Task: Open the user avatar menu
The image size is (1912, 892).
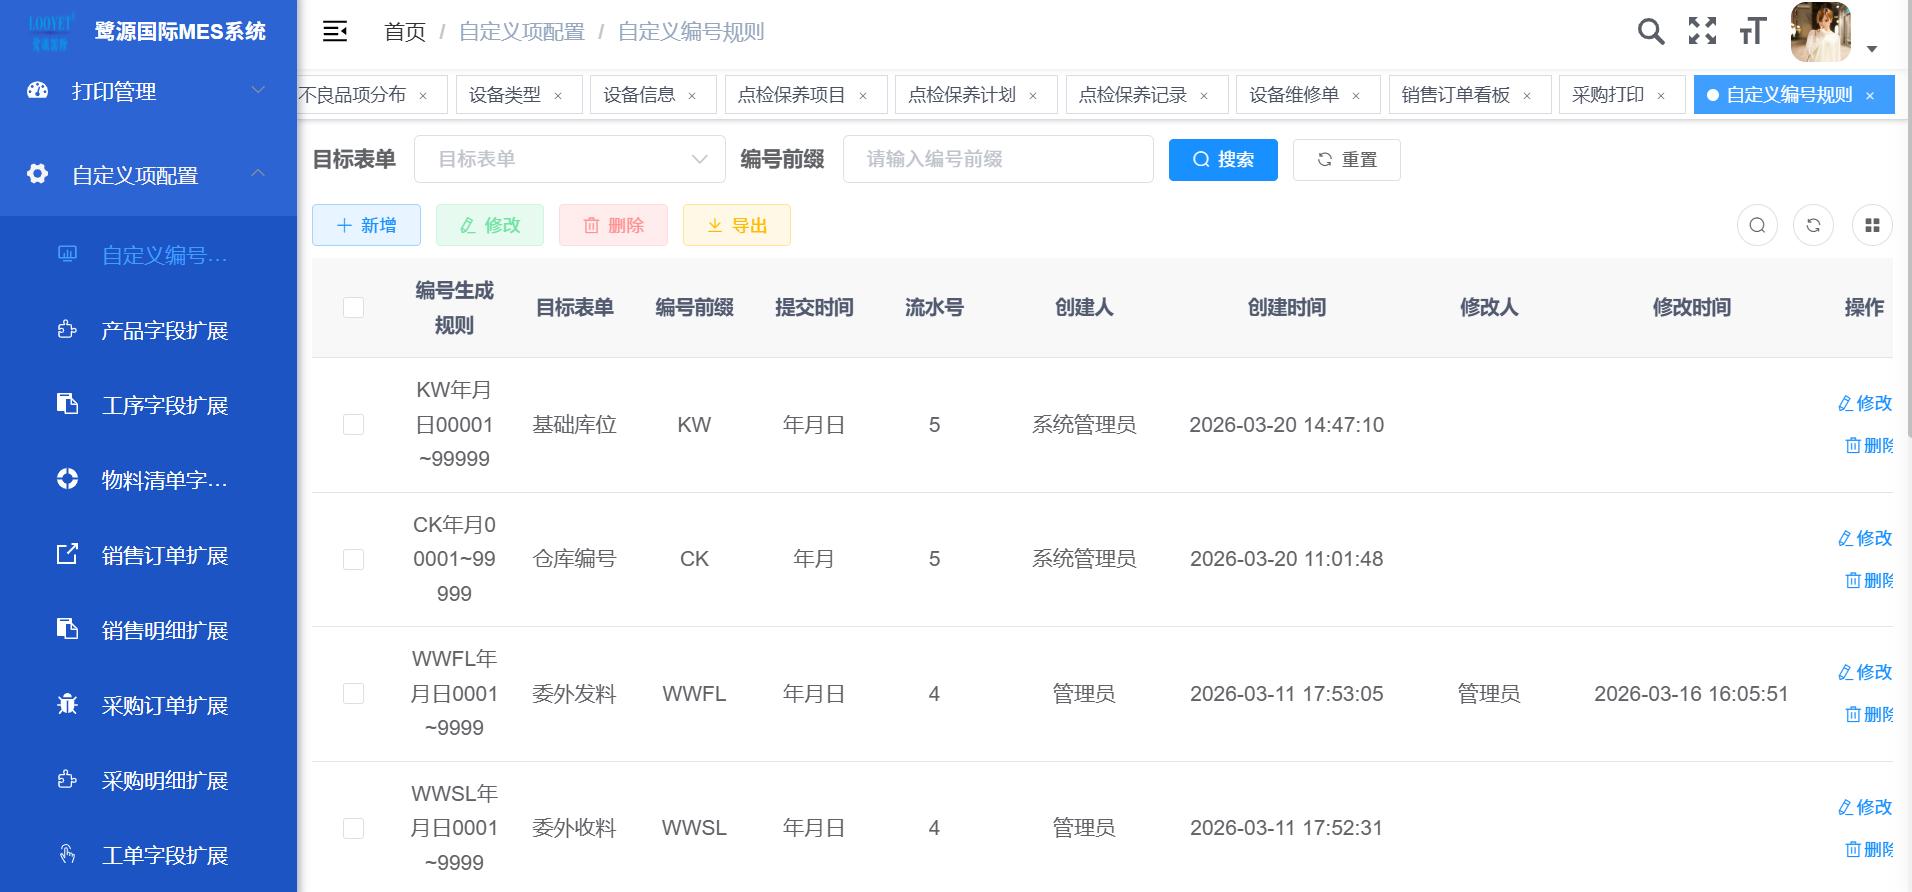Action: coord(1821,32)
